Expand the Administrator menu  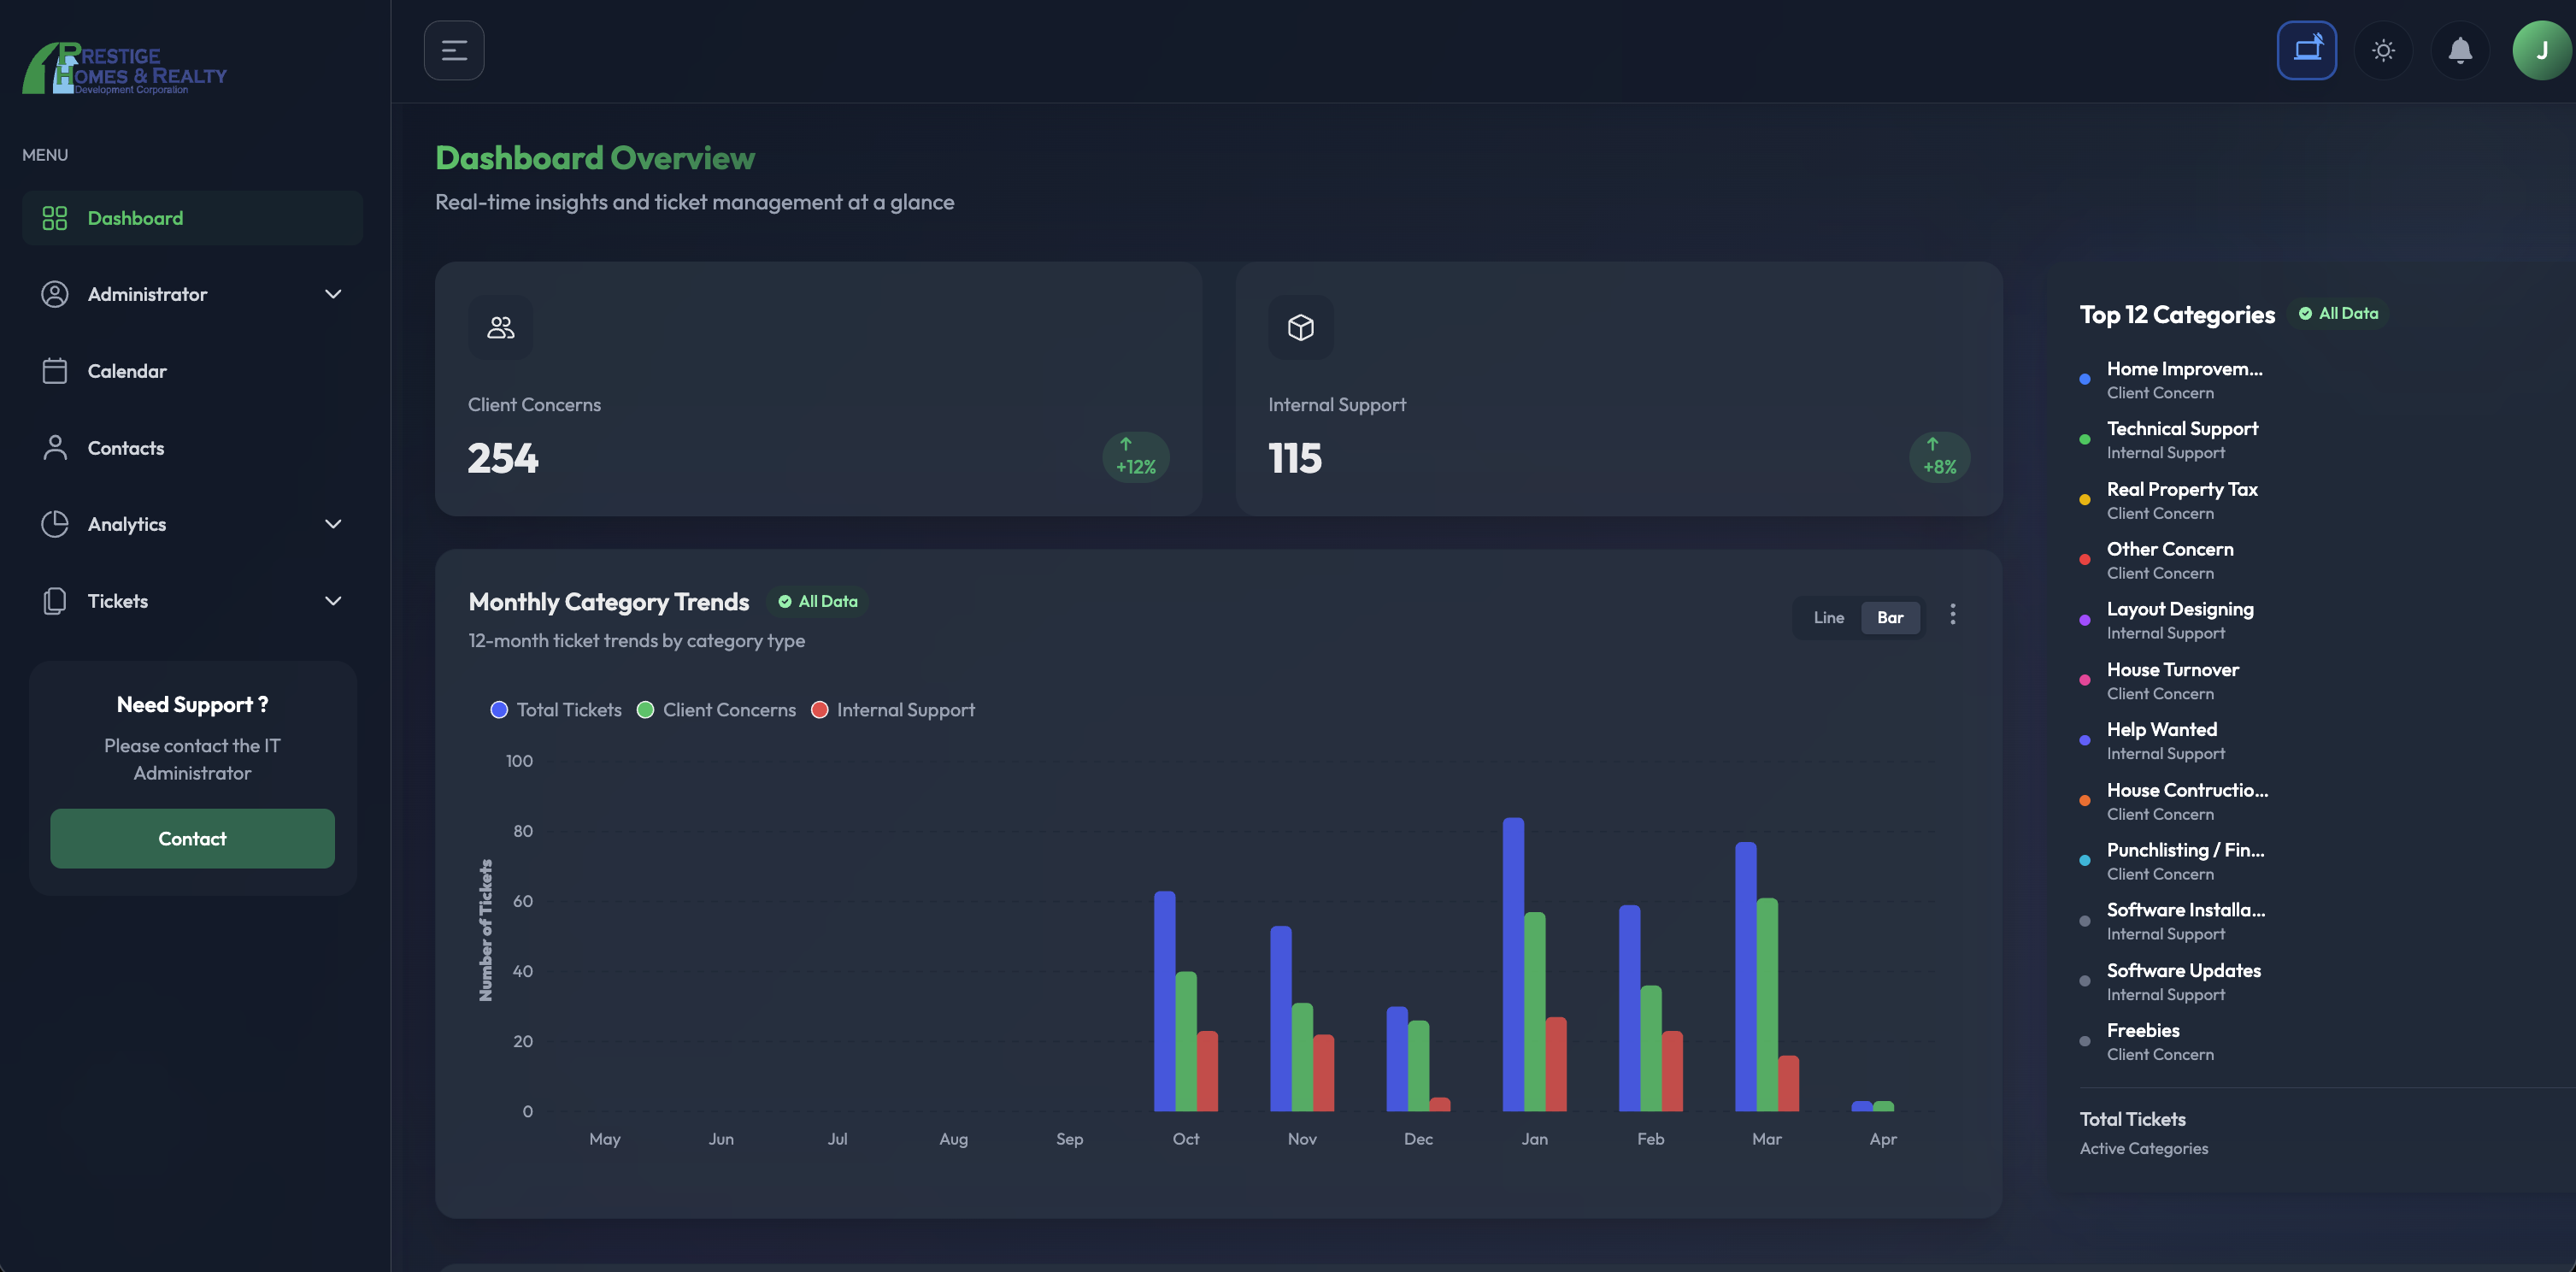click(333, 294)
